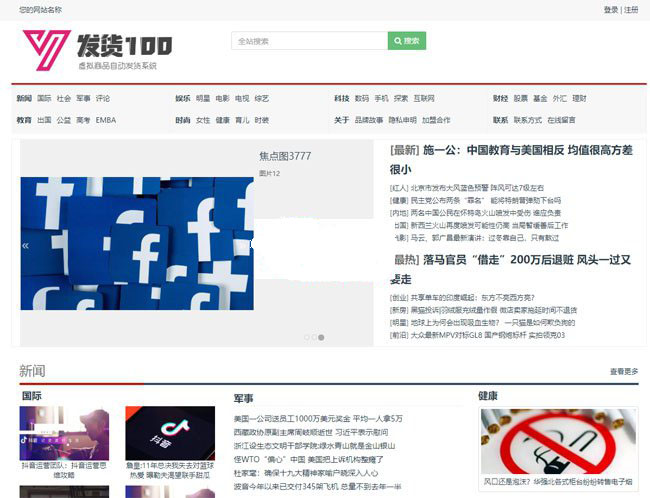Open the 股票 navigation link
Image resolution: width=650 pixels, height=498 pixels.
[521, 98]
